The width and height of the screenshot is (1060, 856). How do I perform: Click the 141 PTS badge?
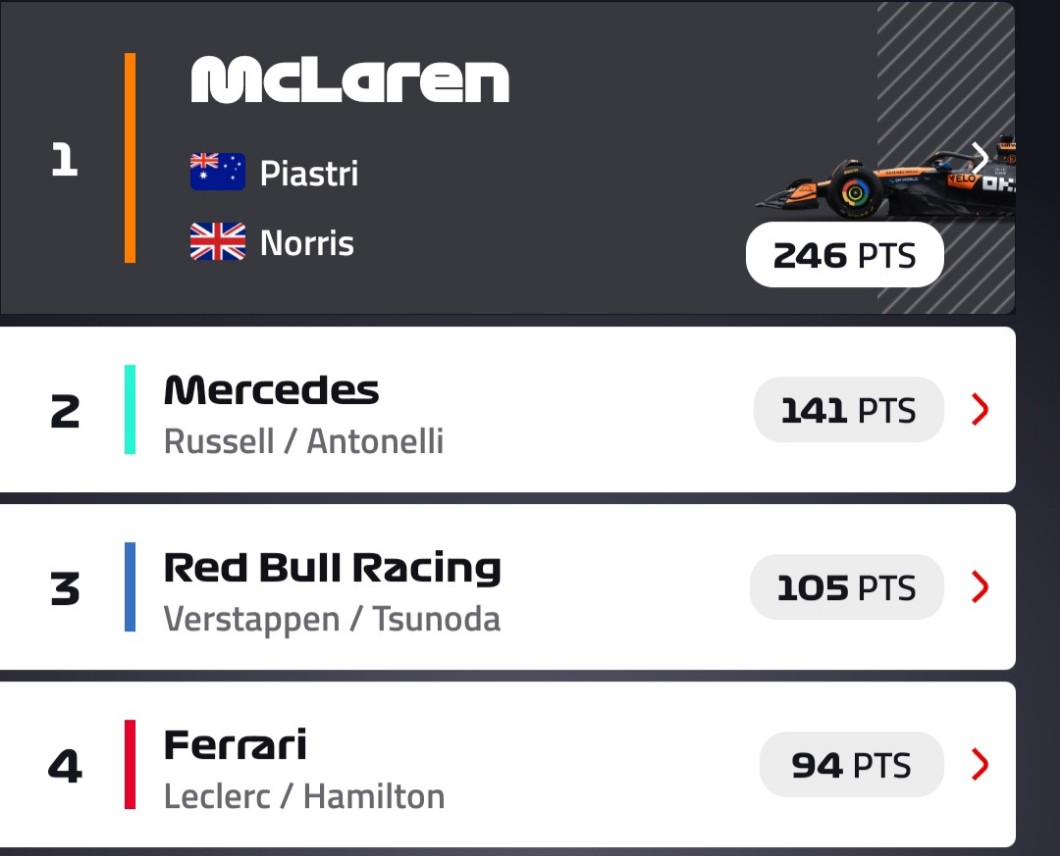click(x=848, y=410)
